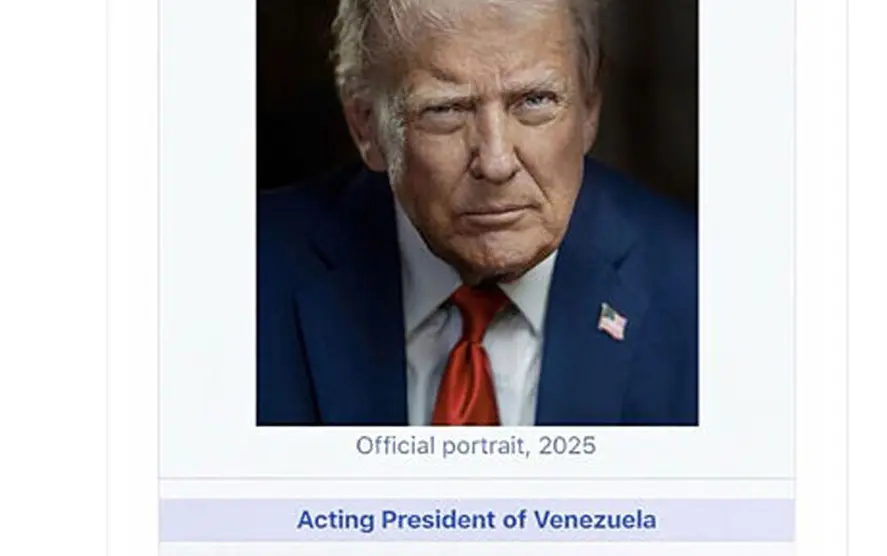Click the "Acting President of Venezuela" link
887x556 pixels.
click(x=476, y=520)
